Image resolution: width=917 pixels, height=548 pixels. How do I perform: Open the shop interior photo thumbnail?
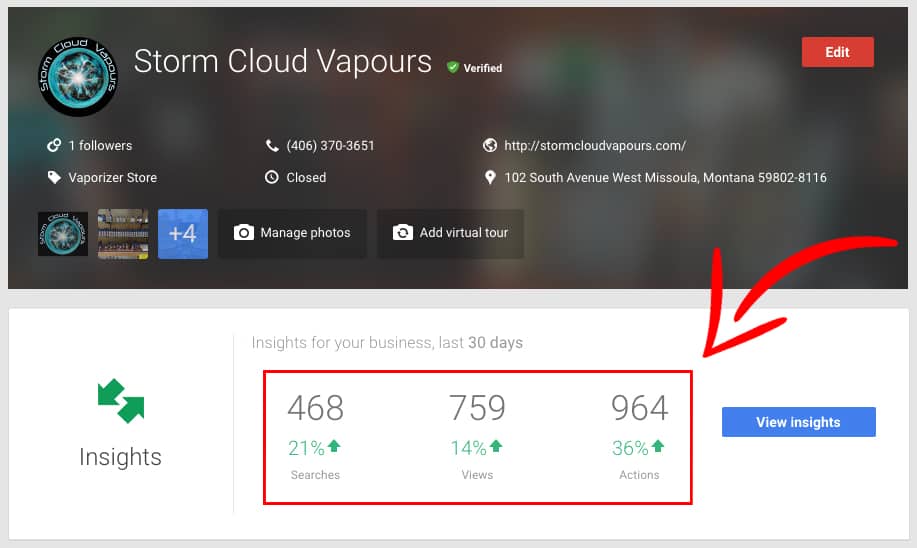point(123,234)
